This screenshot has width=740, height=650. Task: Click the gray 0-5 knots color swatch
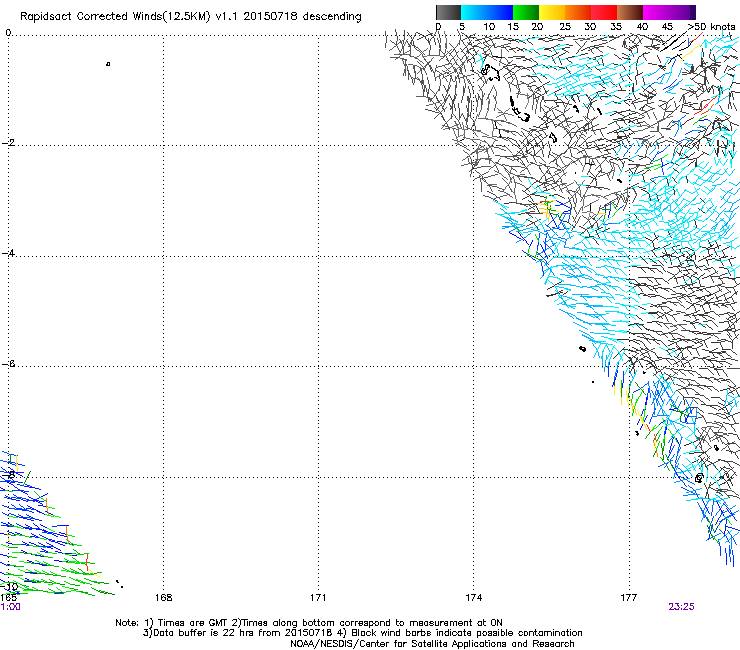tap(448, 12)
